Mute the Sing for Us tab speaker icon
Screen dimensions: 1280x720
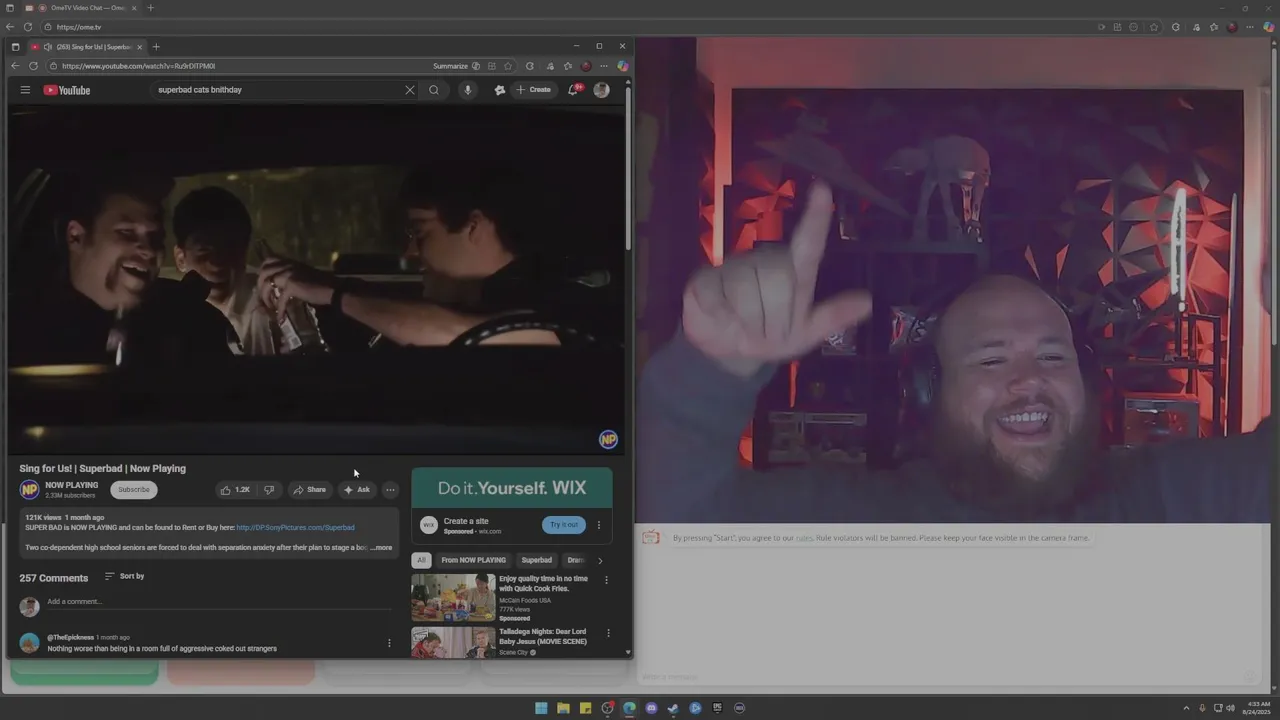pyautogui.click(x=47, y=47)
